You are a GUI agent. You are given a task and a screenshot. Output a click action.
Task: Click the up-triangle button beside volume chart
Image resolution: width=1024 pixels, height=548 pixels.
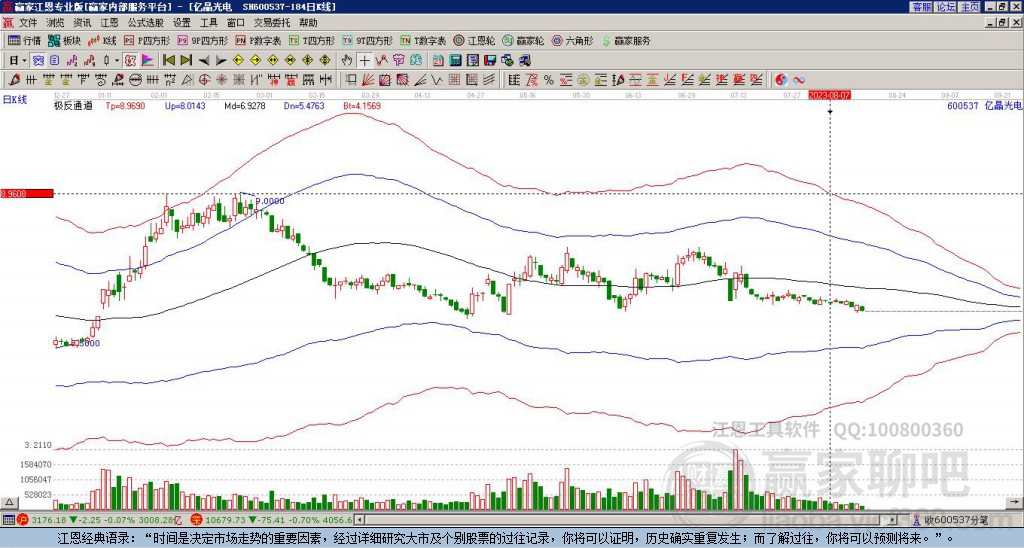point(8,503)
